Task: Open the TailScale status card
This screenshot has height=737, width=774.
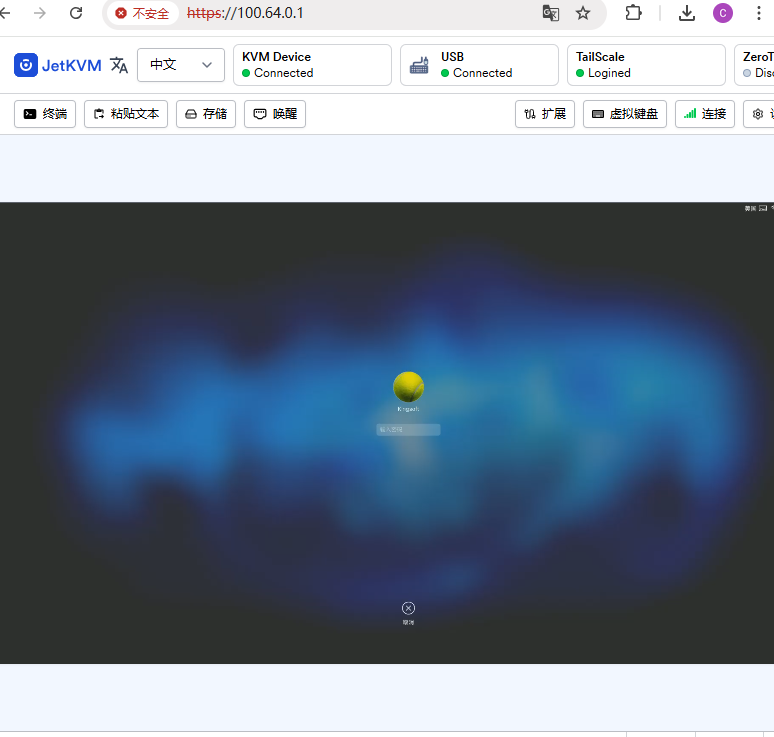Action: tap(646, 65)
